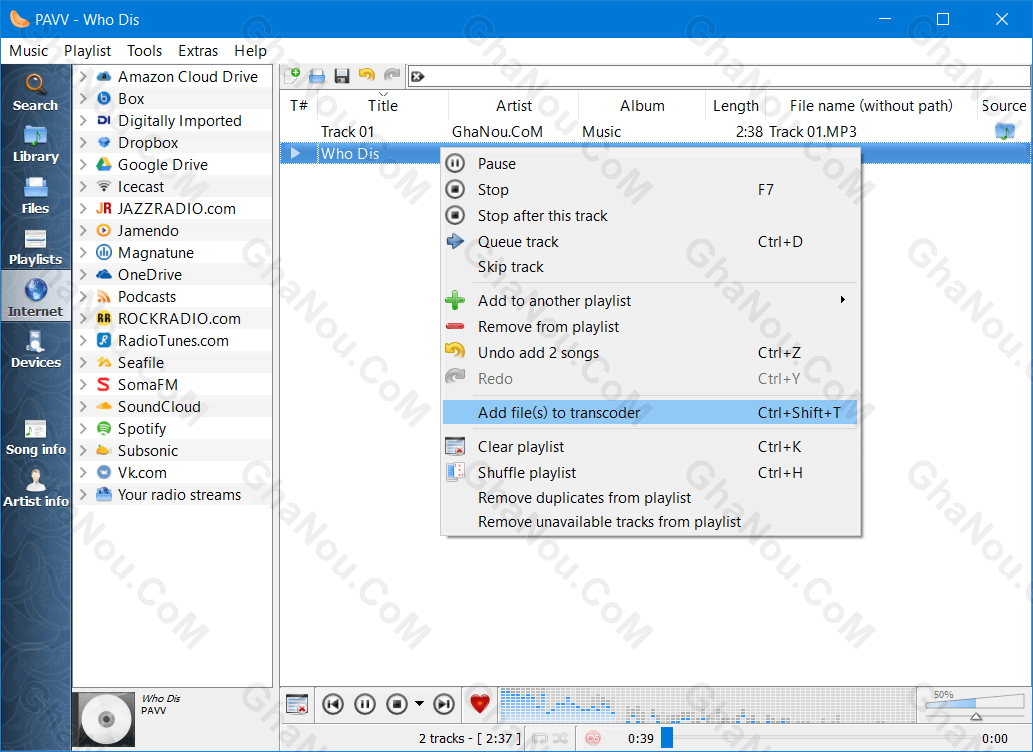Click the new playlist toolbar icon
The image size is (1033, 752).
pyautogui.click(x=293, y=76)
